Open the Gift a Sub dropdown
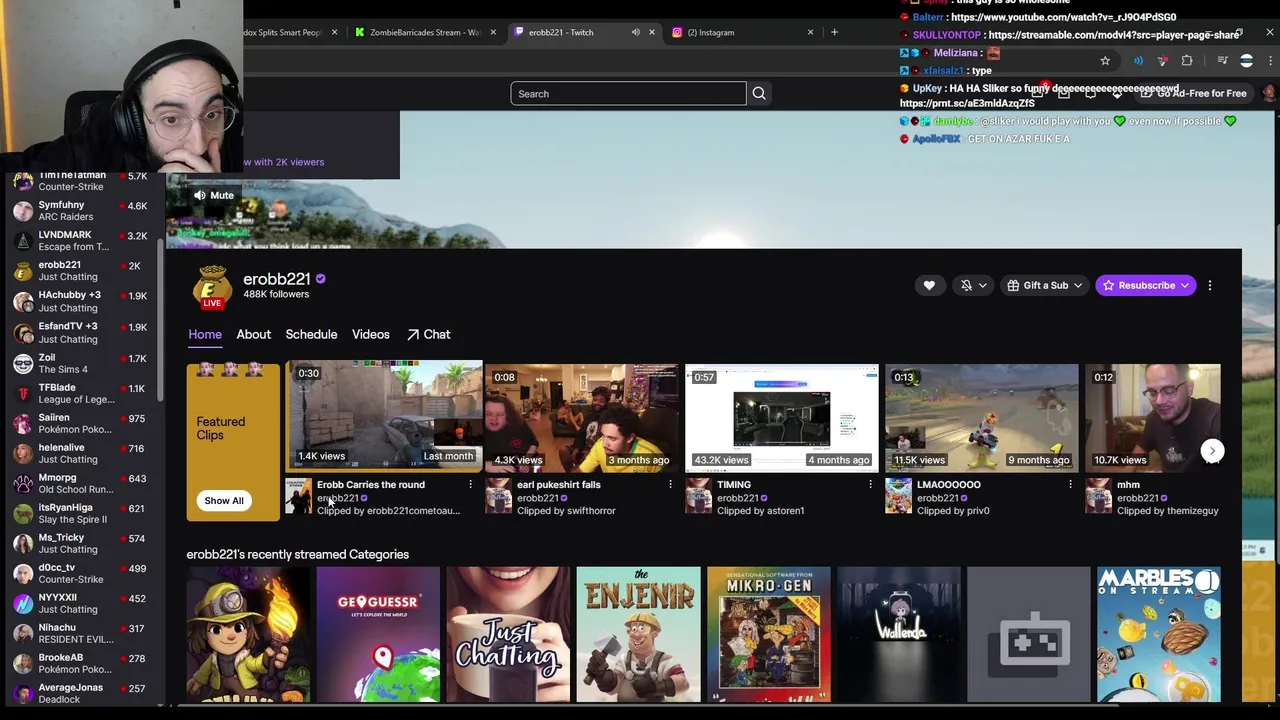 [x=1045, y=285]
